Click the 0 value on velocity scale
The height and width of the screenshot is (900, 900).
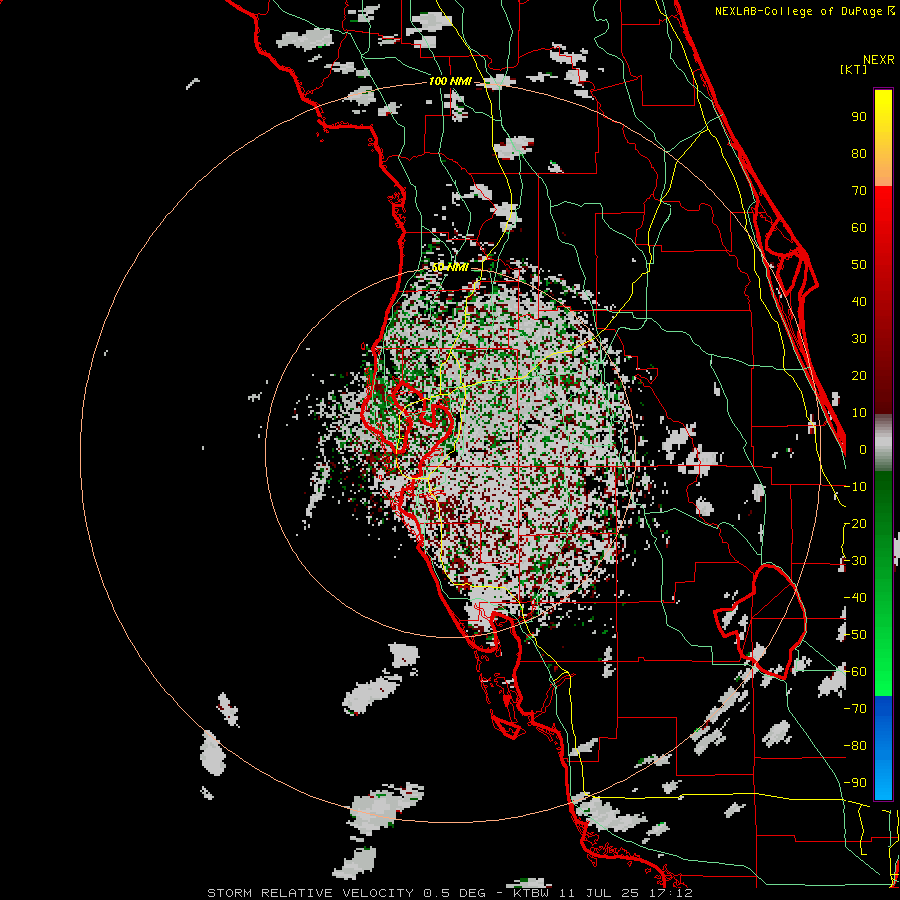863,450
